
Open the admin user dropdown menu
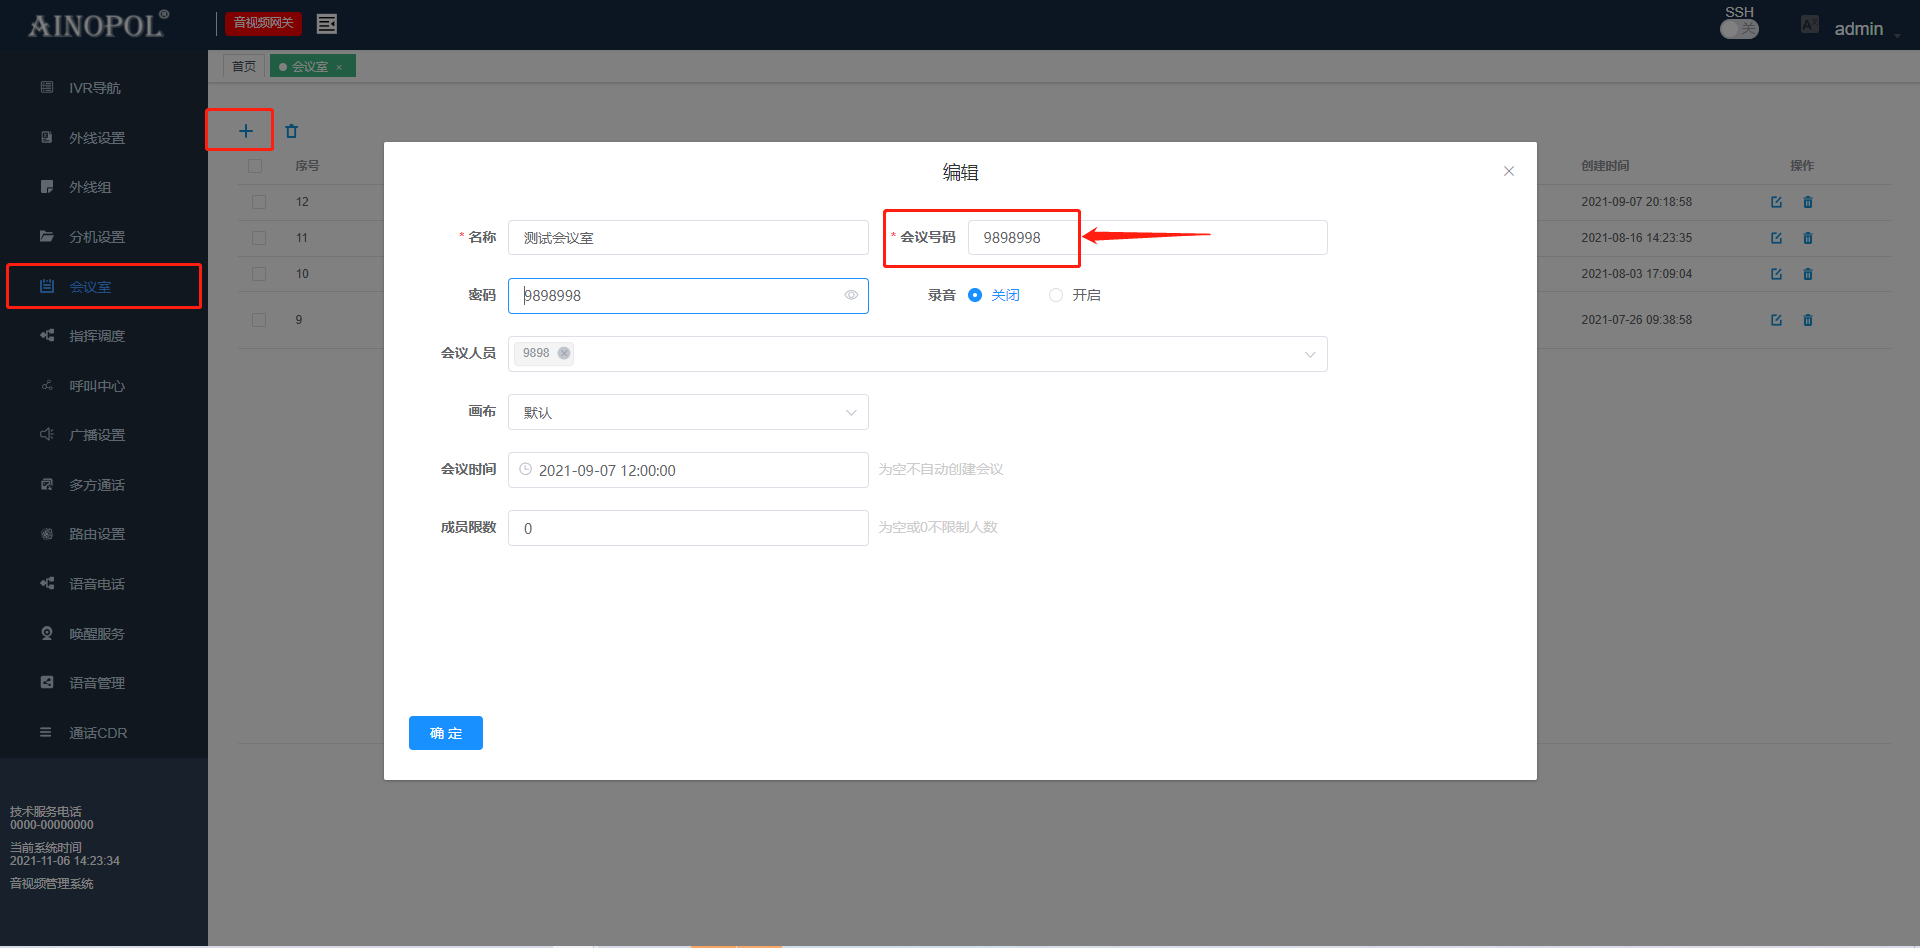(x=1865, y=29)
